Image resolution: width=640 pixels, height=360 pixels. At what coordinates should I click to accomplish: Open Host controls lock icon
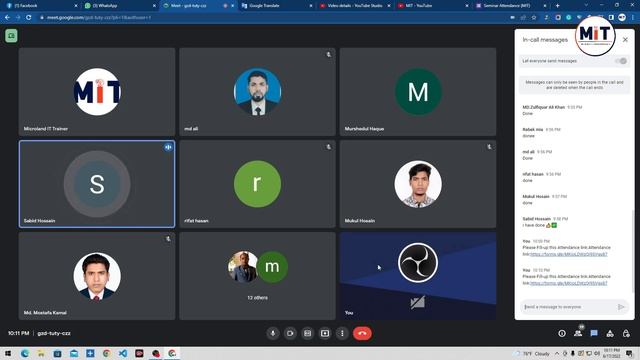point(626,333)
